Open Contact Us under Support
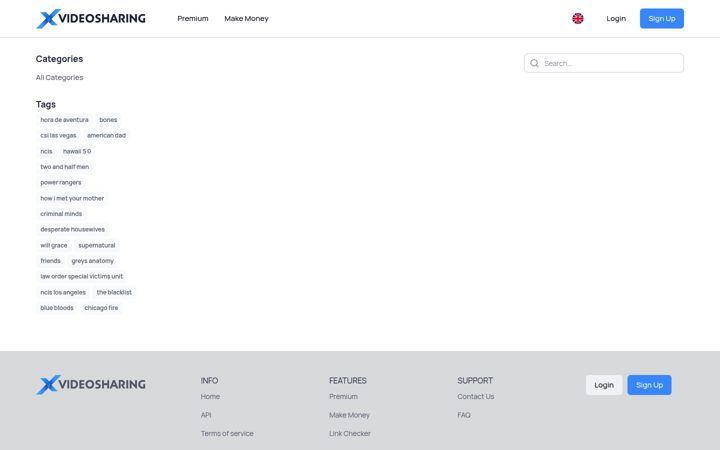720x450 pixels. click(476, 396)
